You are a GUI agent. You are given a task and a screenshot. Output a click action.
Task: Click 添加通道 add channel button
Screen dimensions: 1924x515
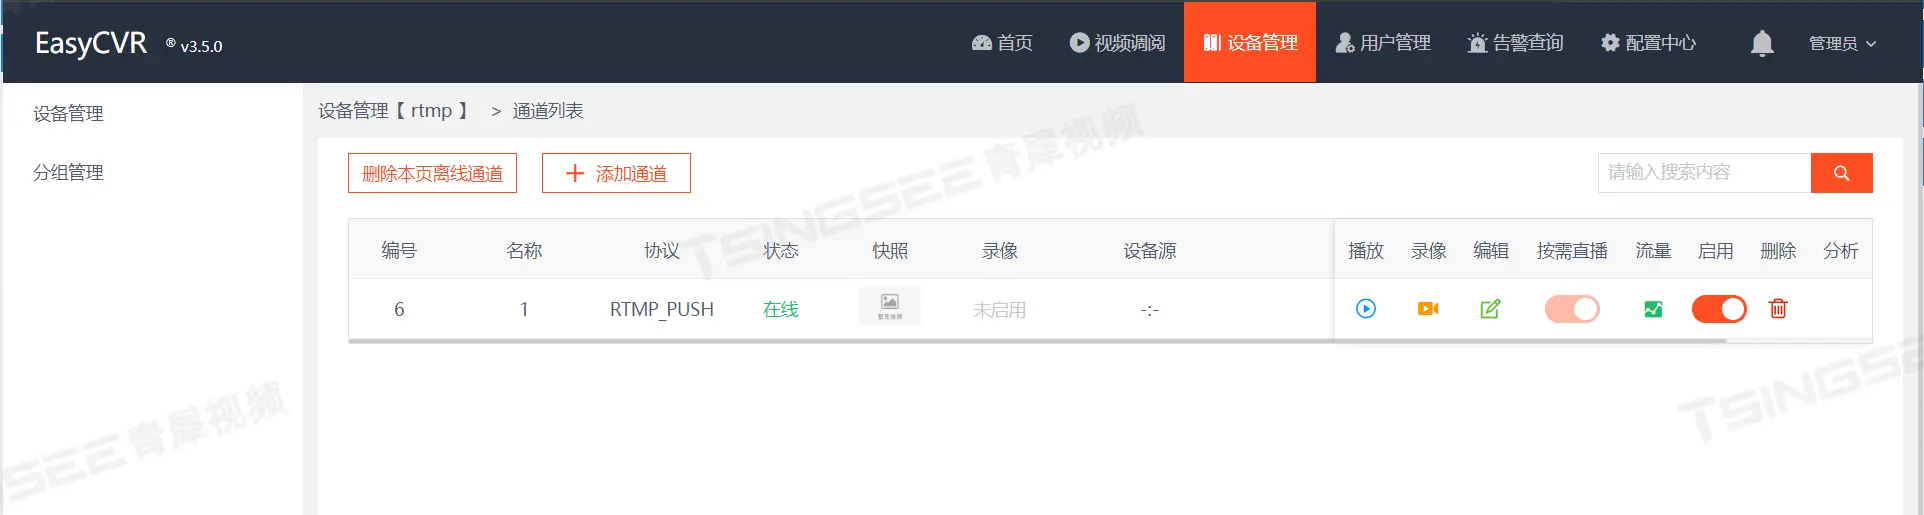(616, 173)
